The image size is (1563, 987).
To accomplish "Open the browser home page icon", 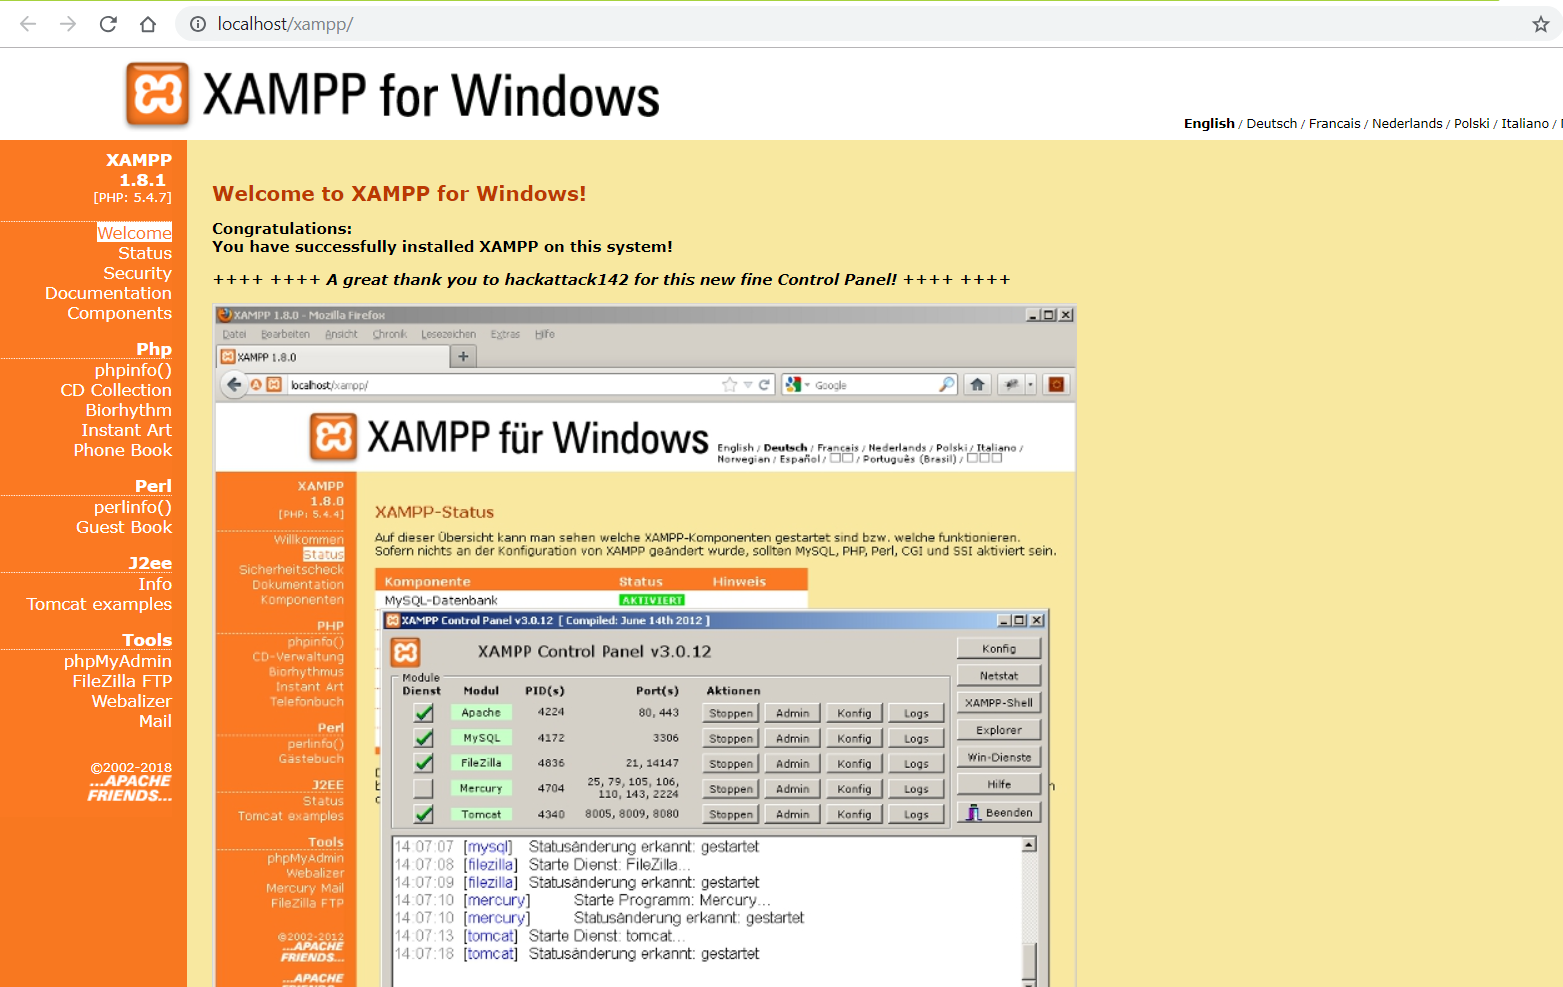I will (x=147, y=24).
